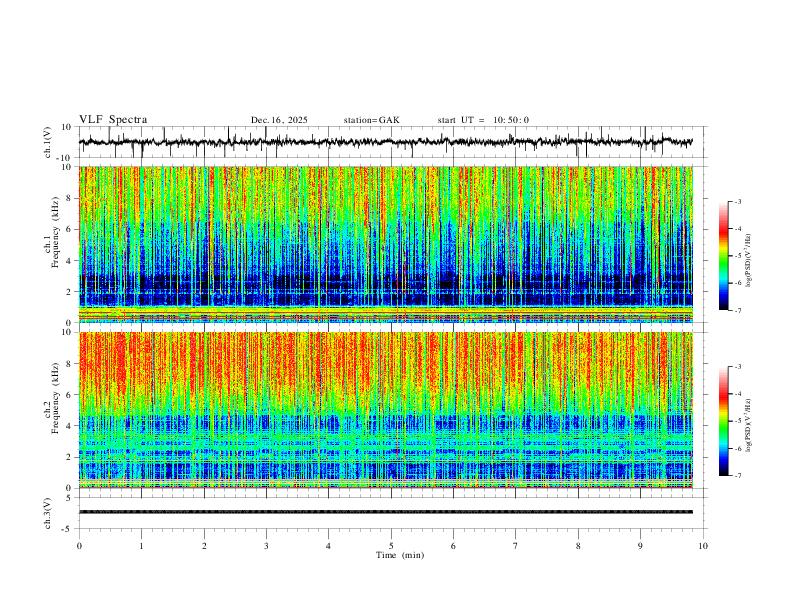Screen dimensions: 792x612
Task: Click the 'station=GAK' label
Action: click(x=371, y=120)
